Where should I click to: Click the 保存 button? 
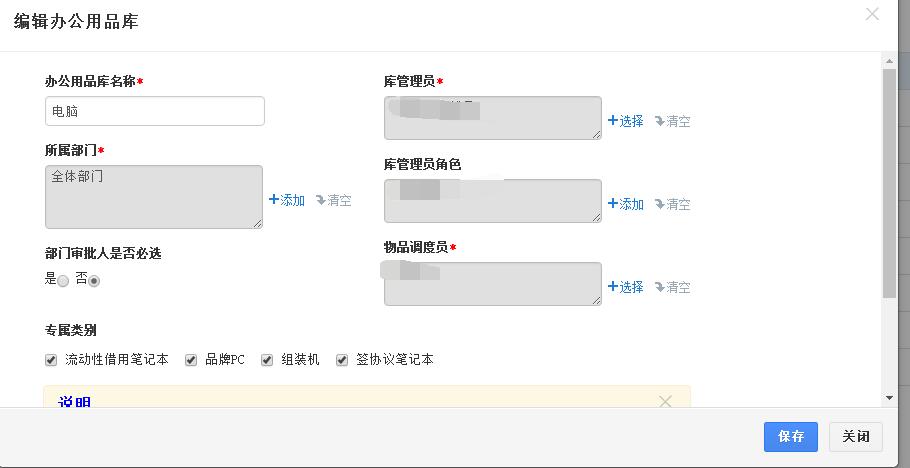coord(790,437)
